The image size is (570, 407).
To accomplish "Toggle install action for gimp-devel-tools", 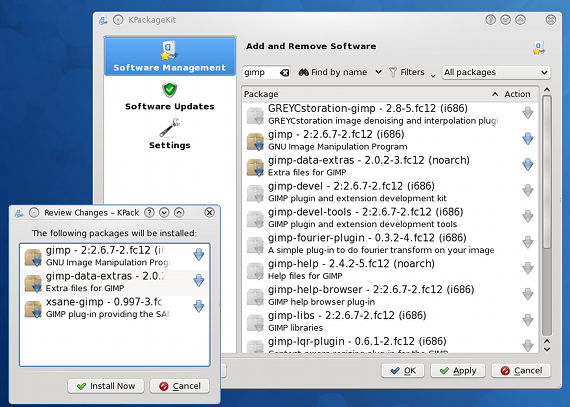I will [527, 217].
